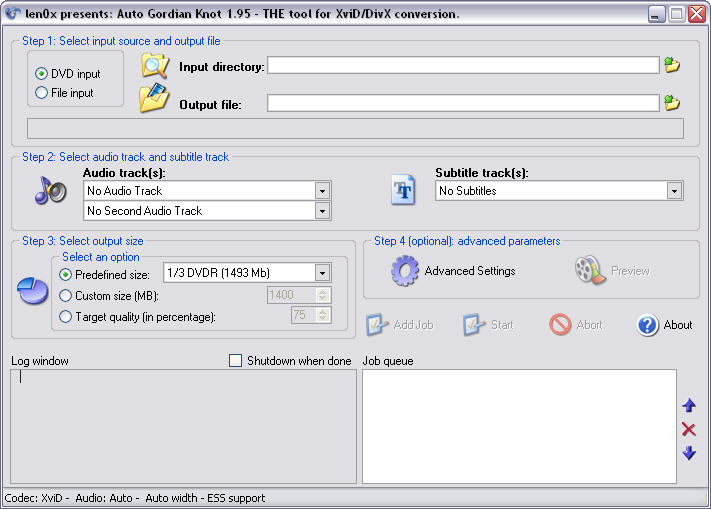Click the blue About question mark icon
The image size is (711, 509).
648,325
